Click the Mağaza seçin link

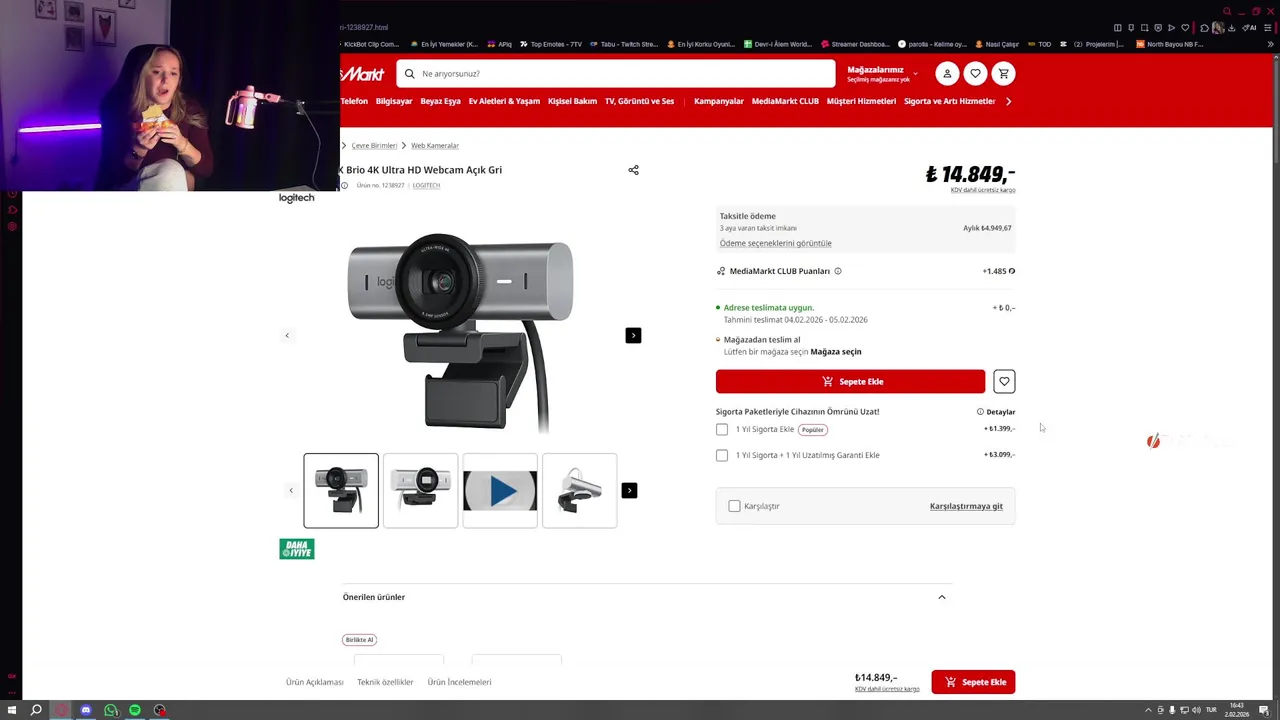pyautogui.click(x=835, y=352)
